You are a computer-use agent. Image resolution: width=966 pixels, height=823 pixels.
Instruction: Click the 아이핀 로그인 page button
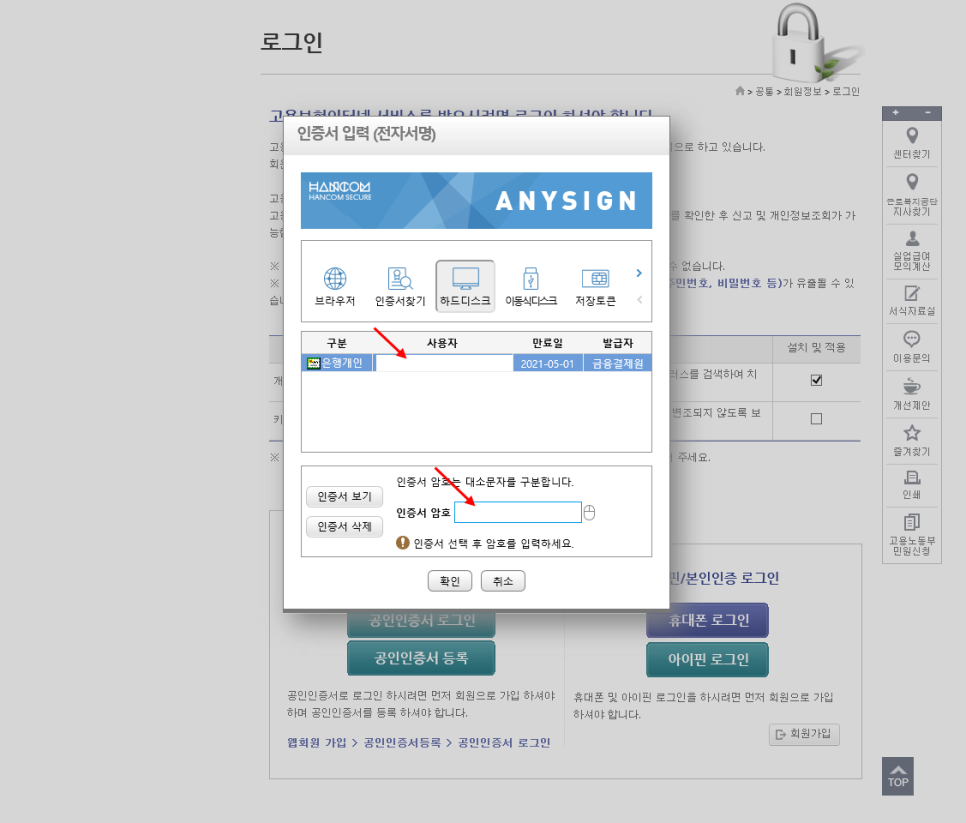point(707,660)
